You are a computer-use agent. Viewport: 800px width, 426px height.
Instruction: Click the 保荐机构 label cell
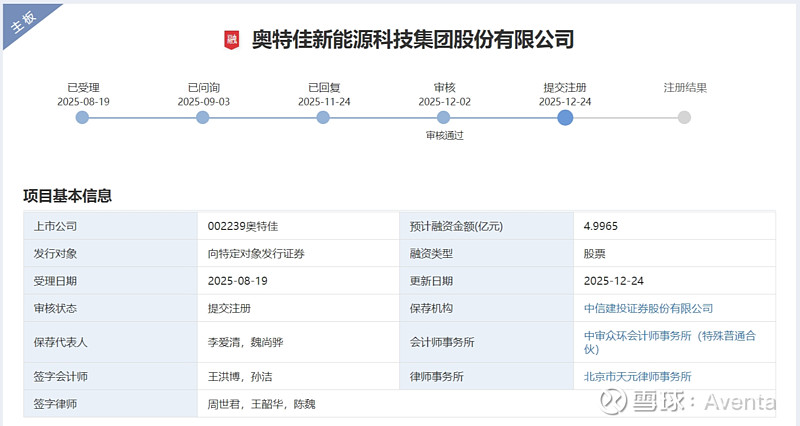pyautogui.click(x=487, y=308)
